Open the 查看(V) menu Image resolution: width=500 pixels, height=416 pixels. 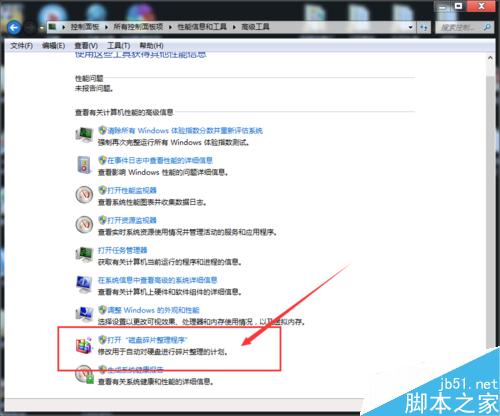(x=86, y=46)
